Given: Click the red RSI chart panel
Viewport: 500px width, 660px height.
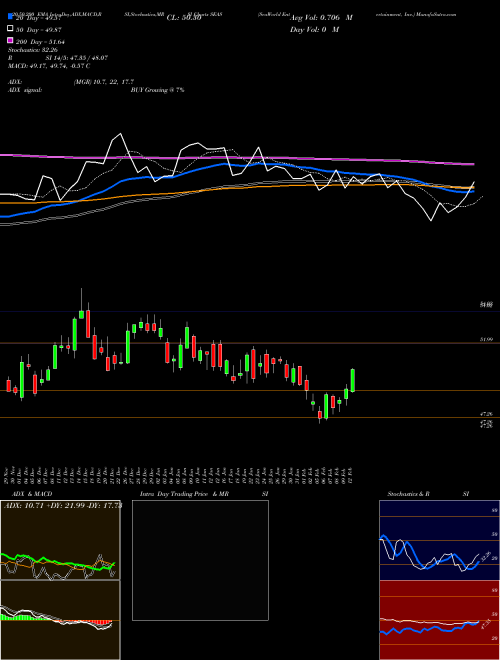Looking at the screenshot, I should click(x=439, y=620).
